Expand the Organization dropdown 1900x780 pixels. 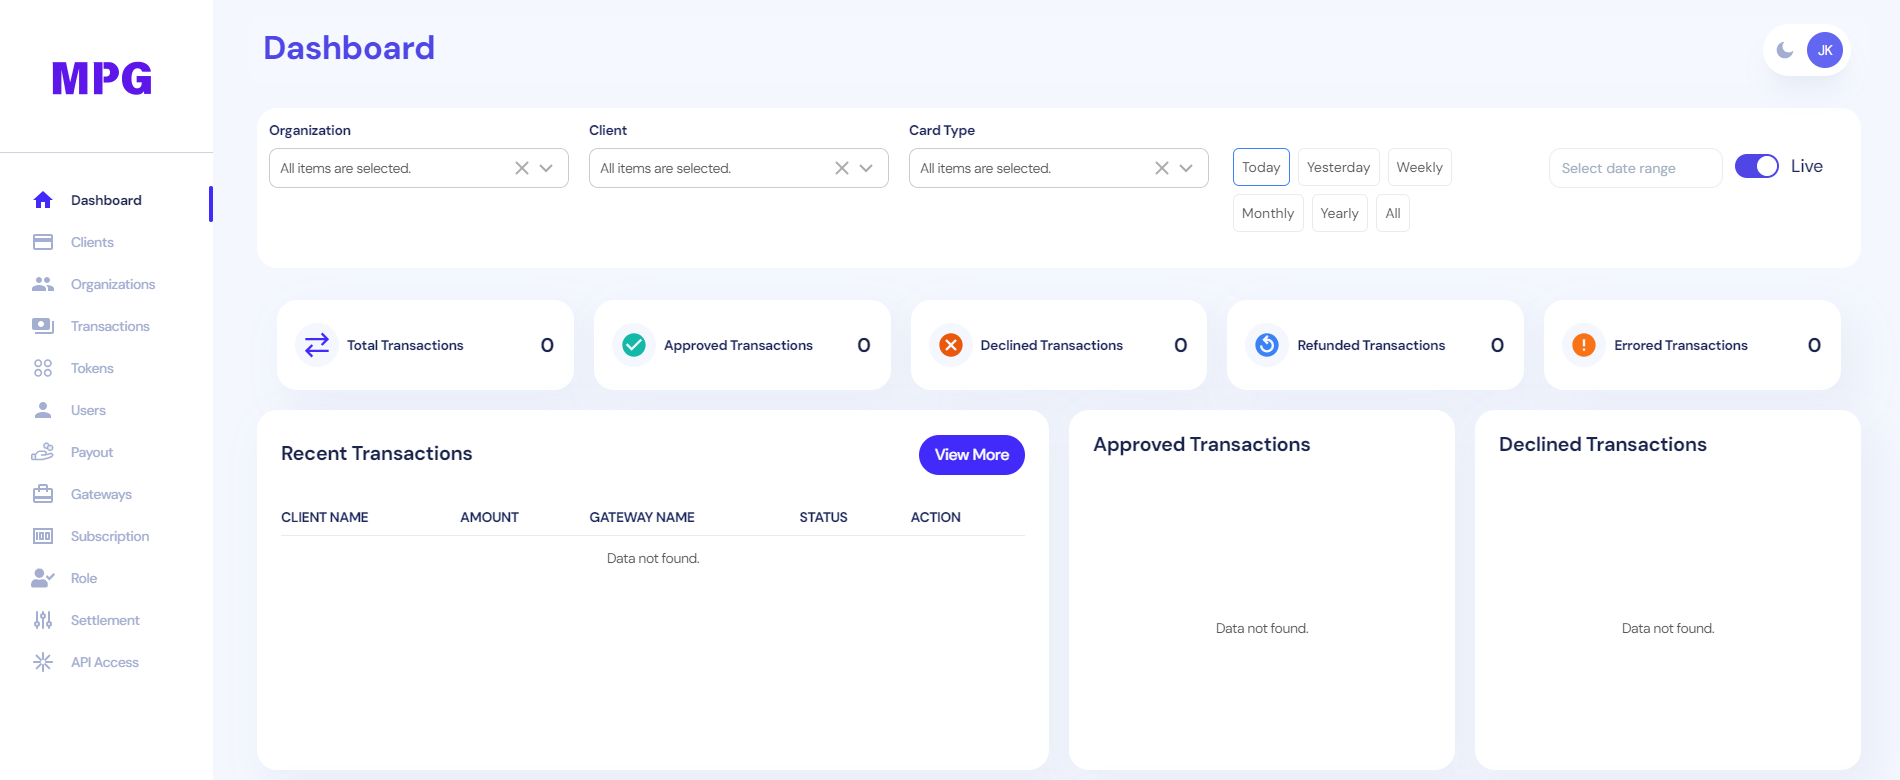[x=546, y=168]
